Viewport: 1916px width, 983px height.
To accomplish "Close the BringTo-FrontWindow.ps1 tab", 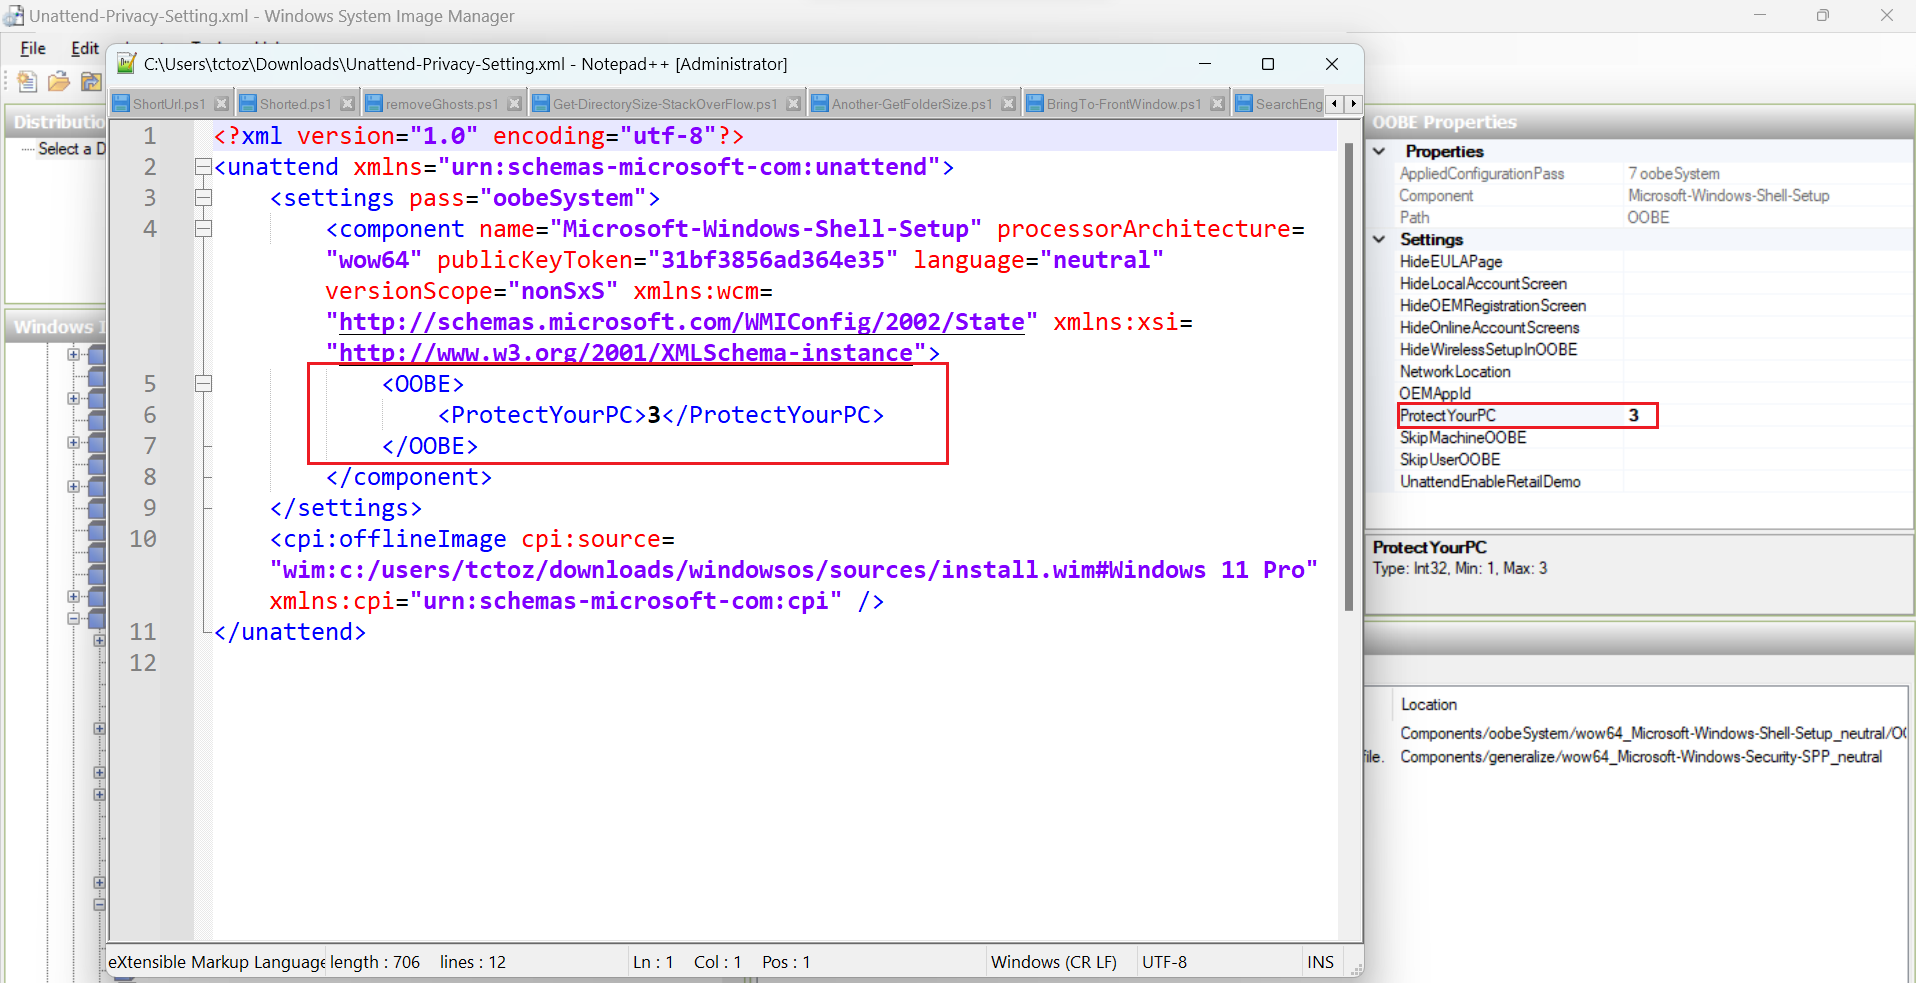I will pos(1217,104).
